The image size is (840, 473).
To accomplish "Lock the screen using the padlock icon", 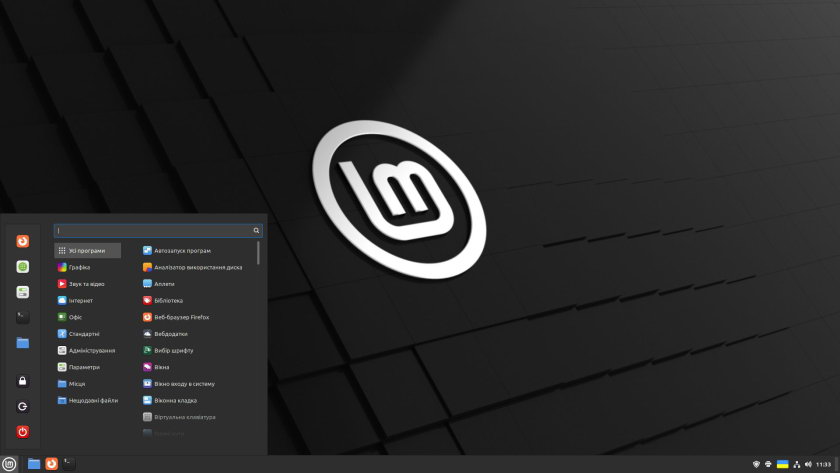I will click(x=22, y=381).
